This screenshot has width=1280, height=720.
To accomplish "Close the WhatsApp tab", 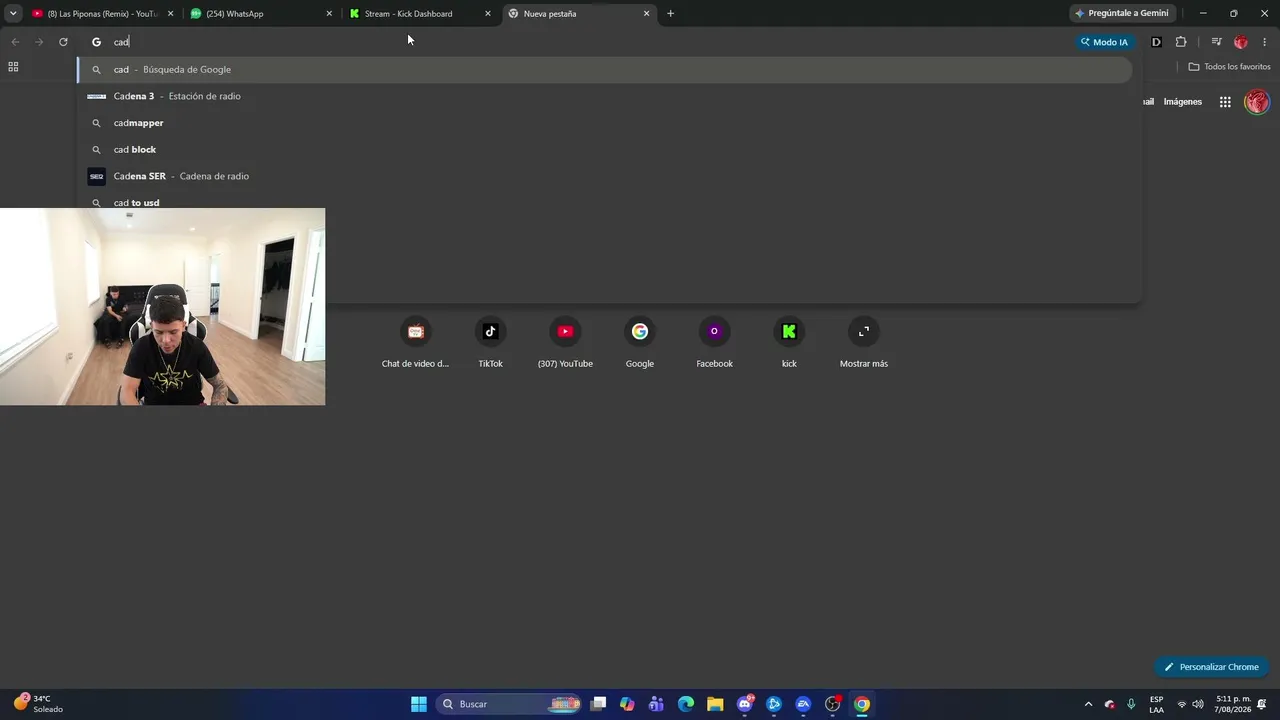I will click(x=329, y=14).
